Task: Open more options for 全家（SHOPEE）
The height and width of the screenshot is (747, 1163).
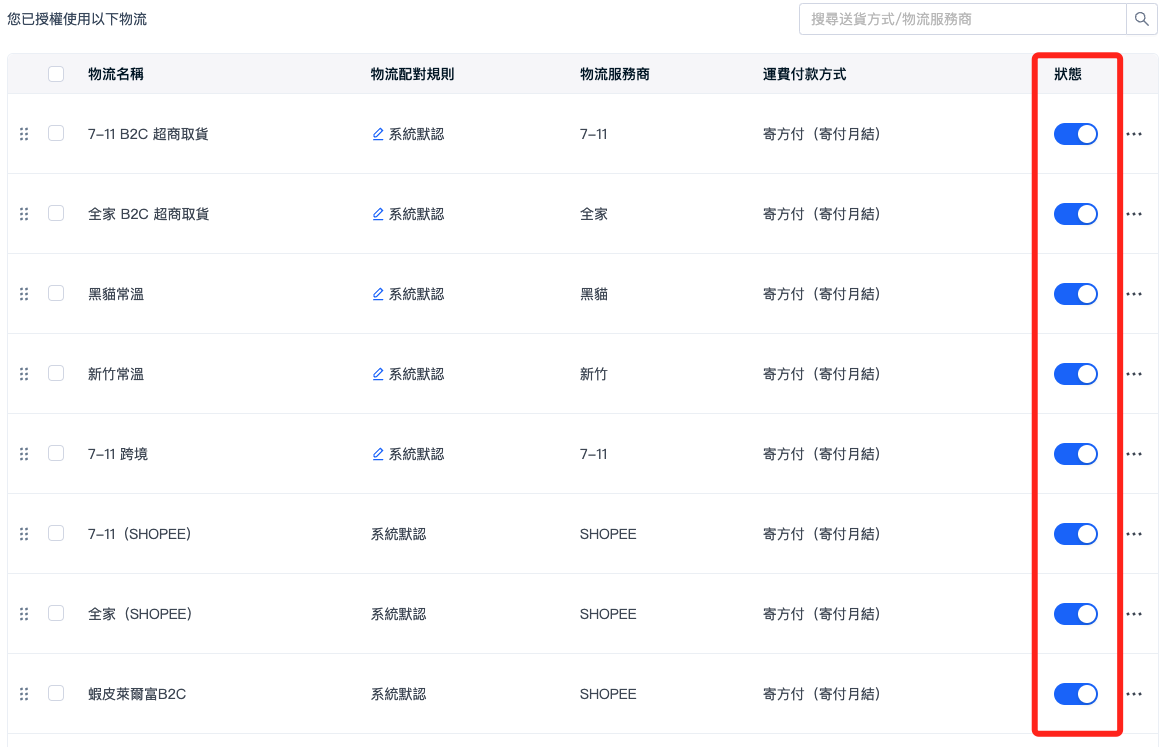Action: [x=1134, y=614]
